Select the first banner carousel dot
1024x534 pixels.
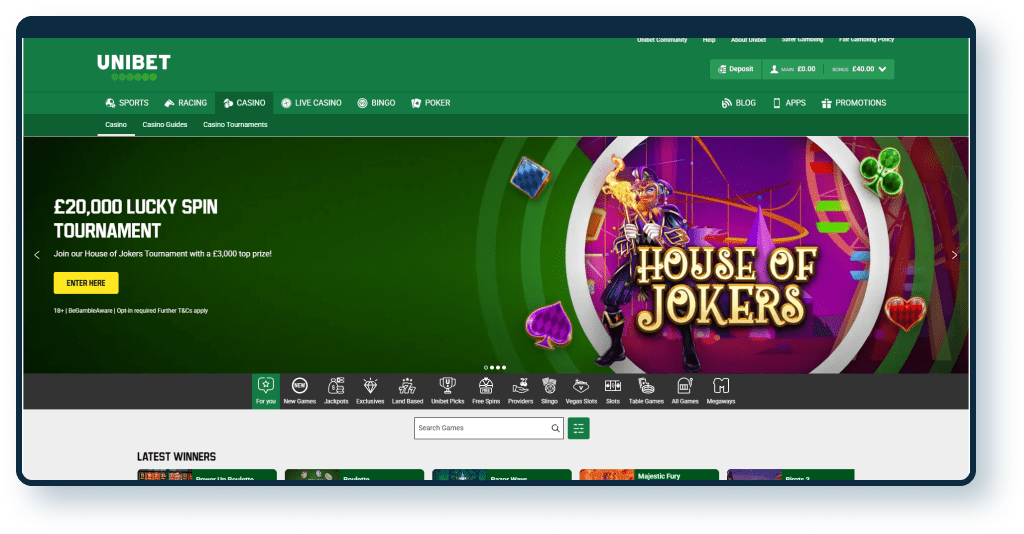point(486,368)
